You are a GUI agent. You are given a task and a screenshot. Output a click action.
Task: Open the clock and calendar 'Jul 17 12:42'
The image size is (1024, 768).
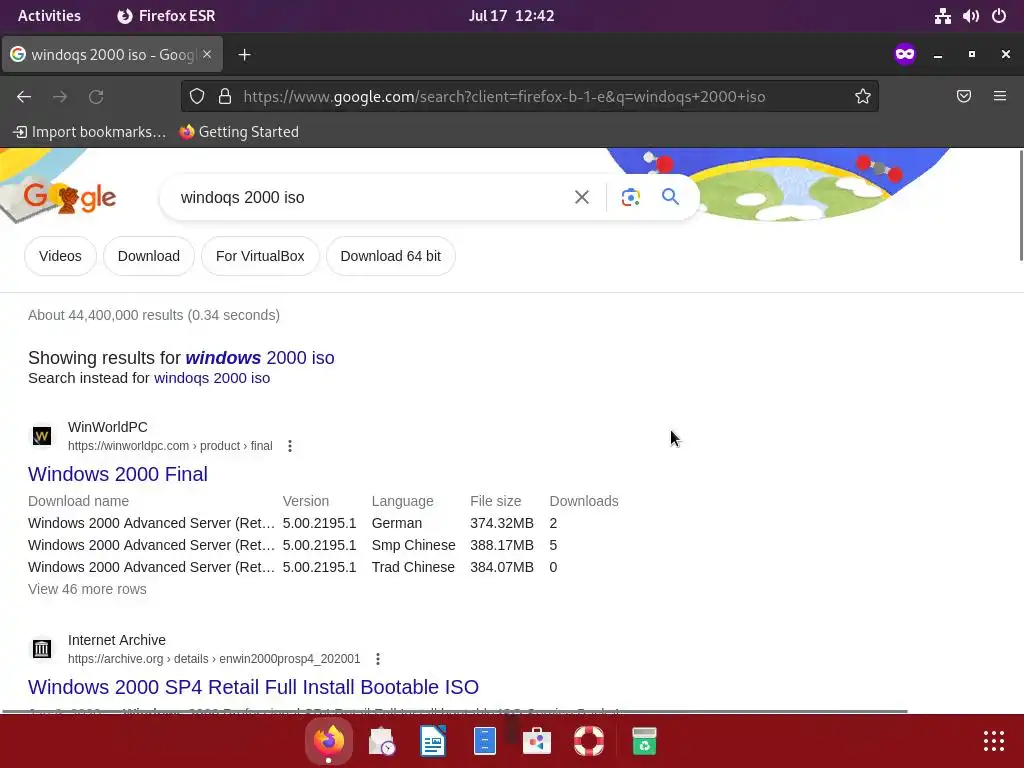[x=511, y=16]
